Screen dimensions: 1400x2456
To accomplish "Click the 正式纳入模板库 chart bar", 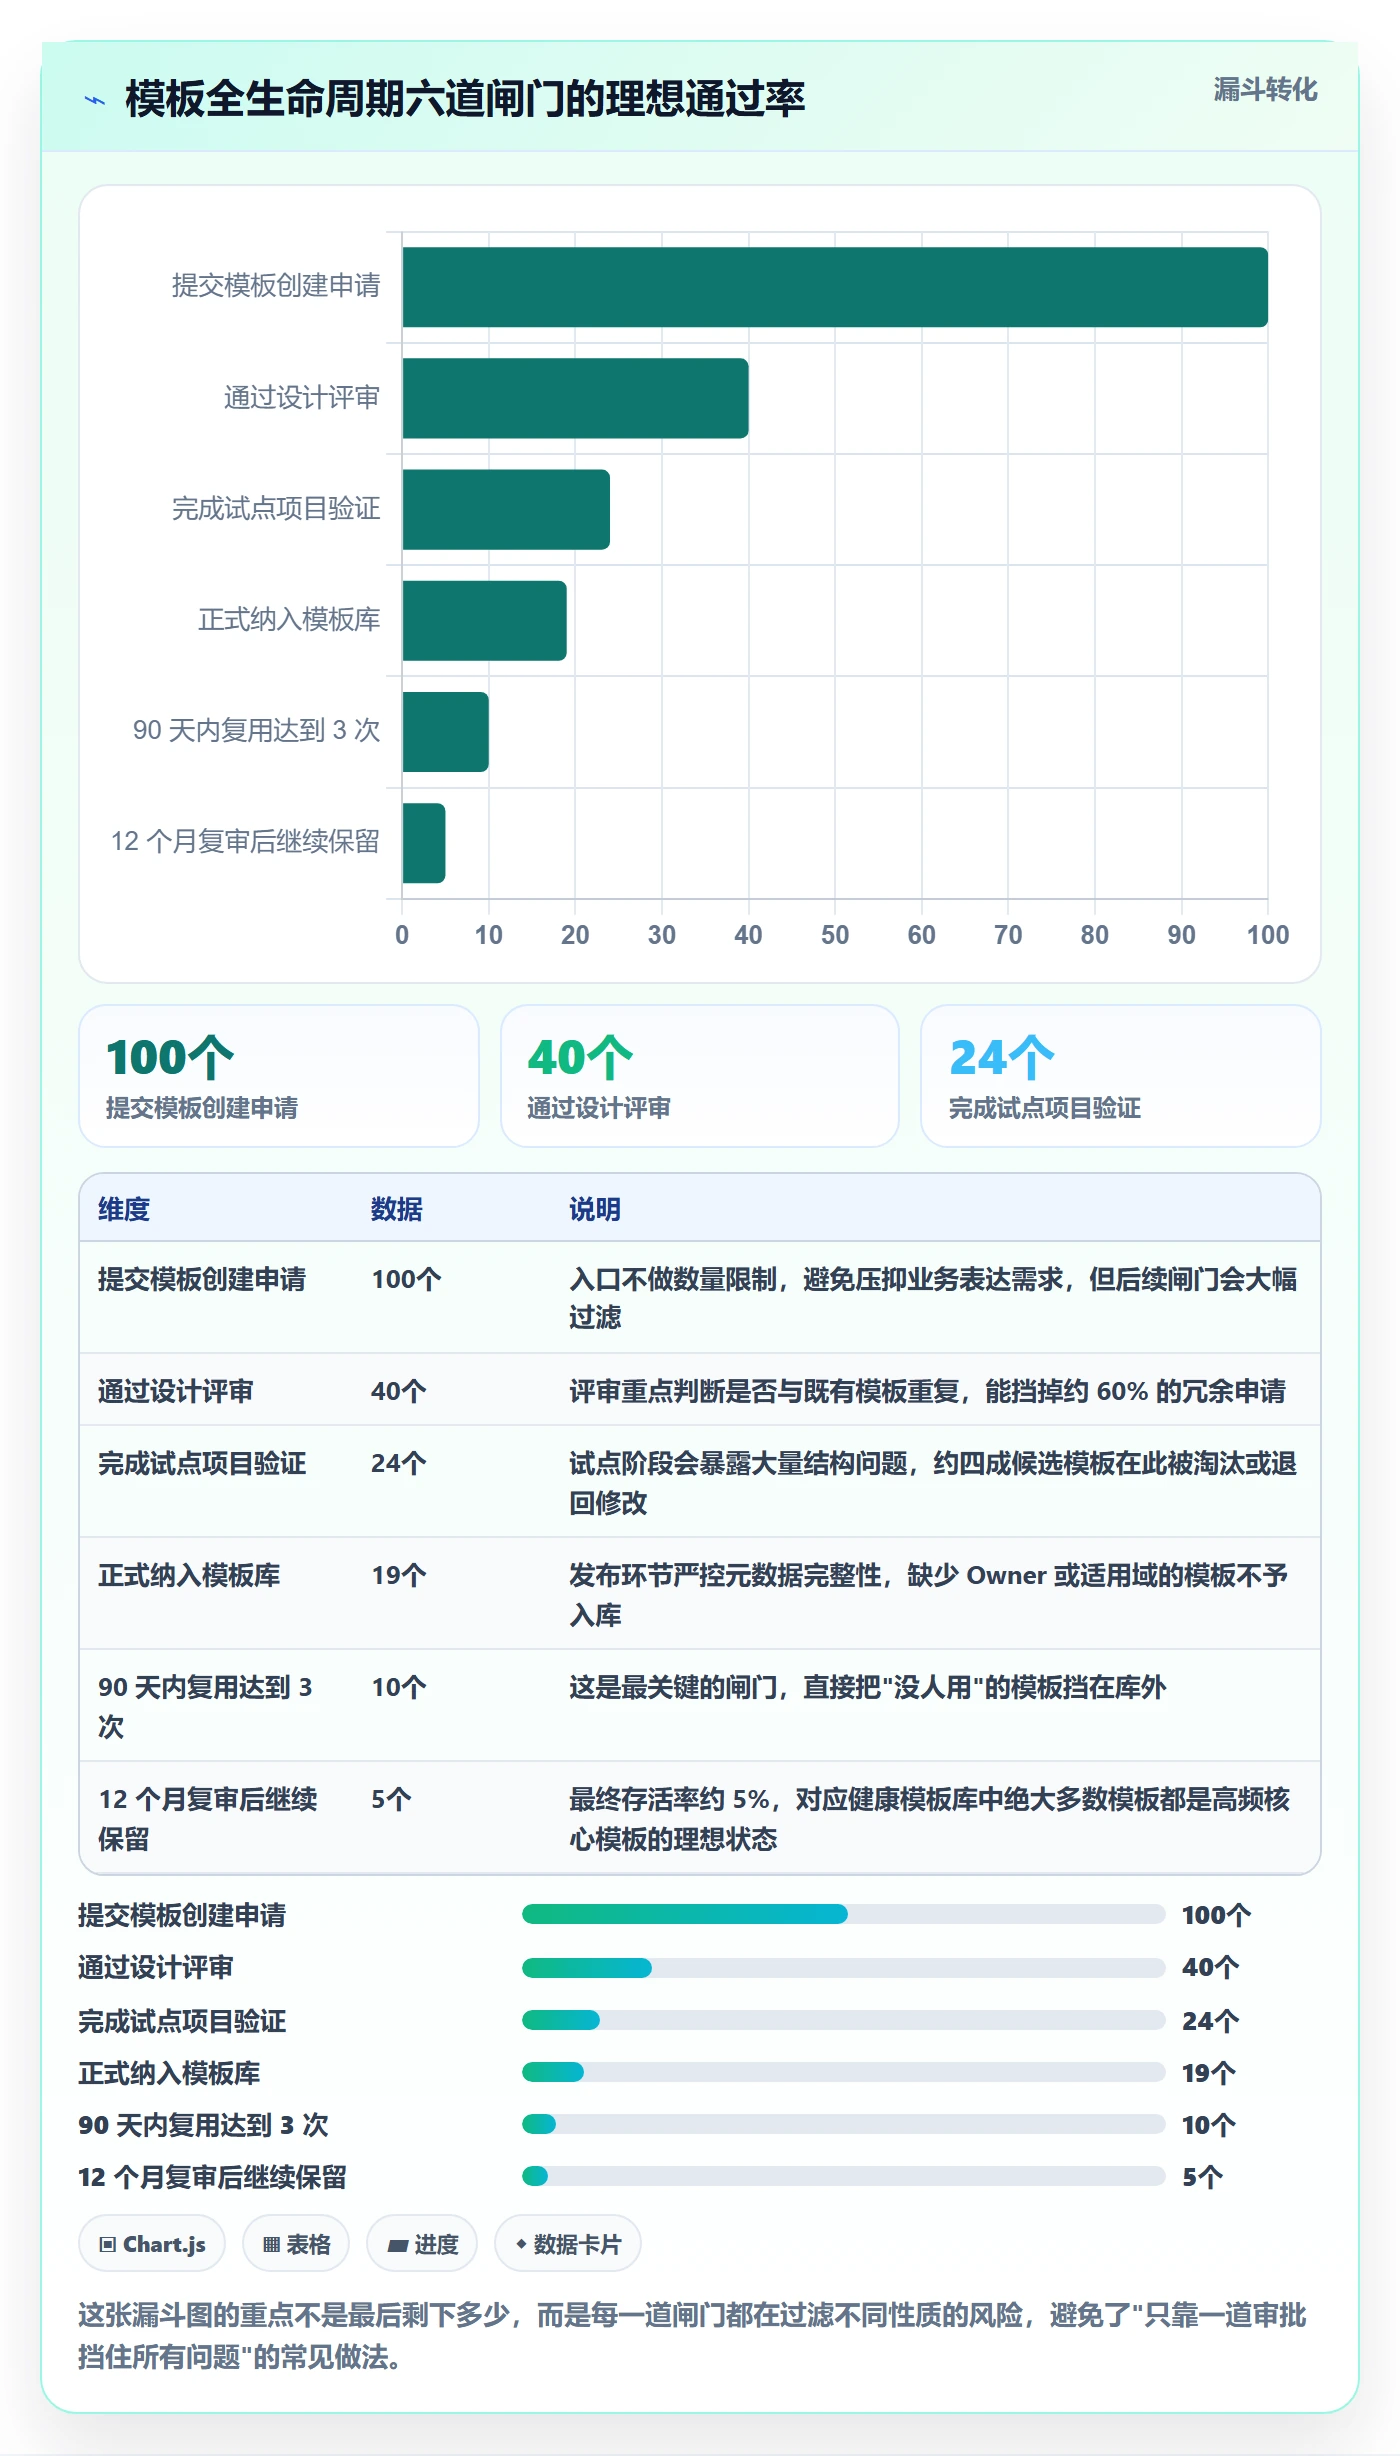I will tap(484, 620).
